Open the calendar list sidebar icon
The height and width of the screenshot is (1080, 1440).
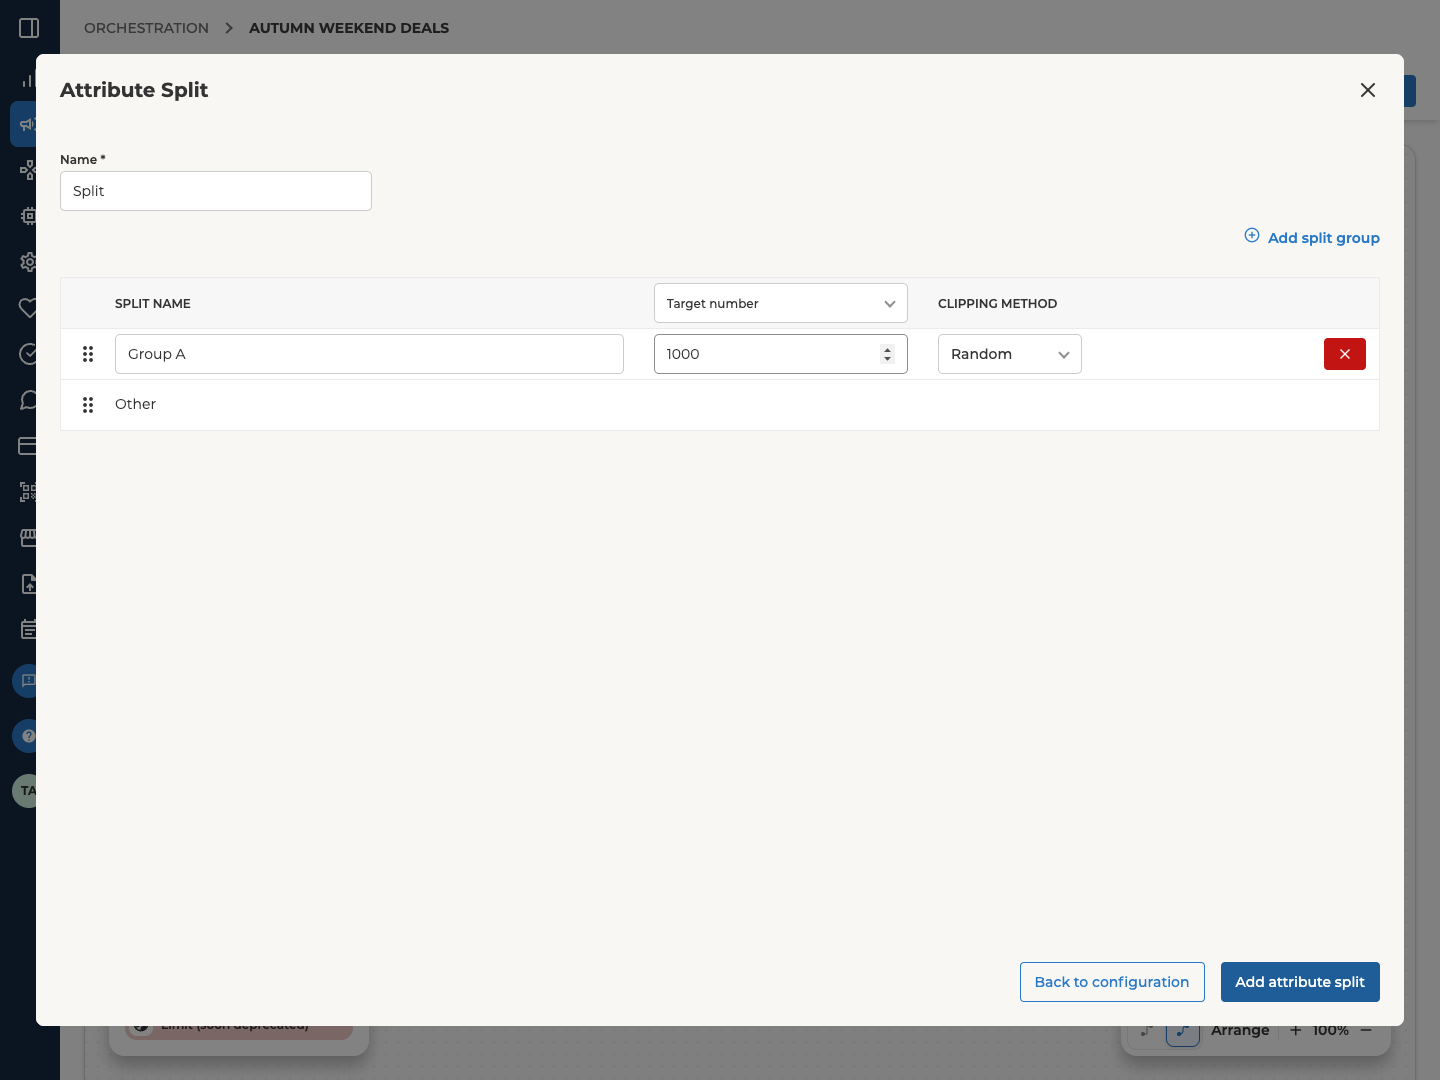tap(27, 630)
